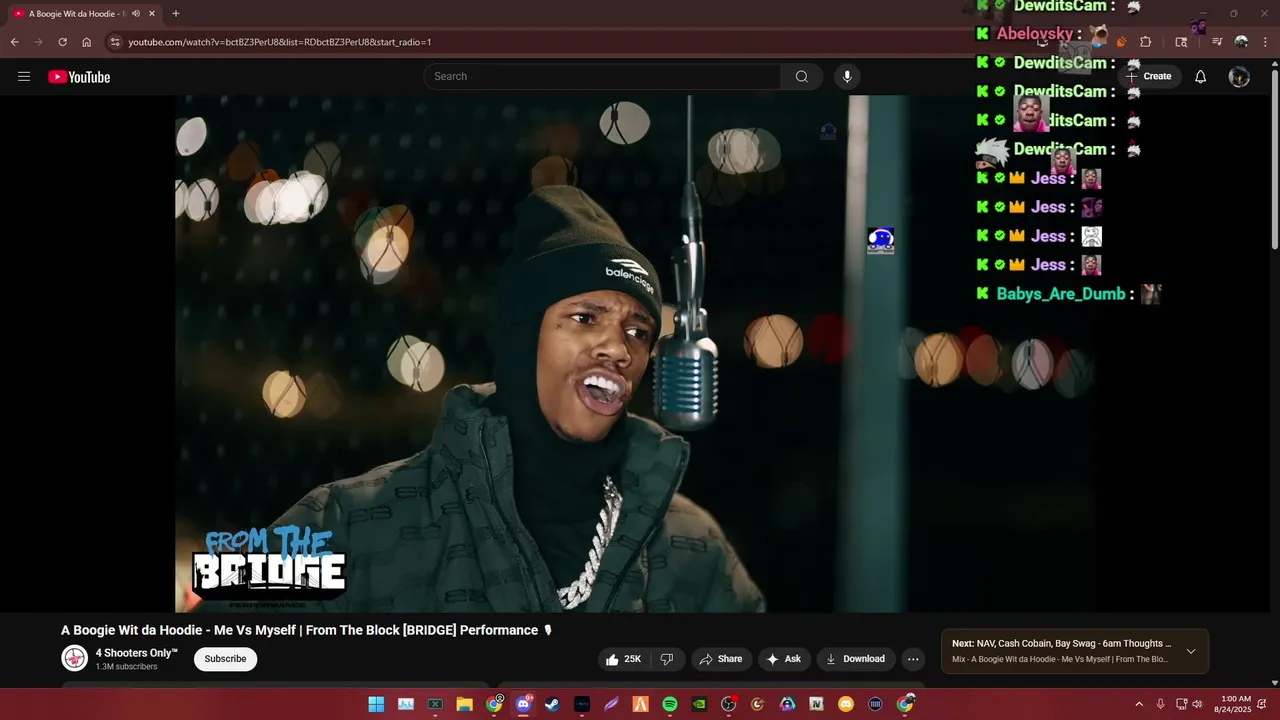Open the media controls music note icon
Image resolution: width=1280 pixels, height=720 pixels.
coord(1217,42)
